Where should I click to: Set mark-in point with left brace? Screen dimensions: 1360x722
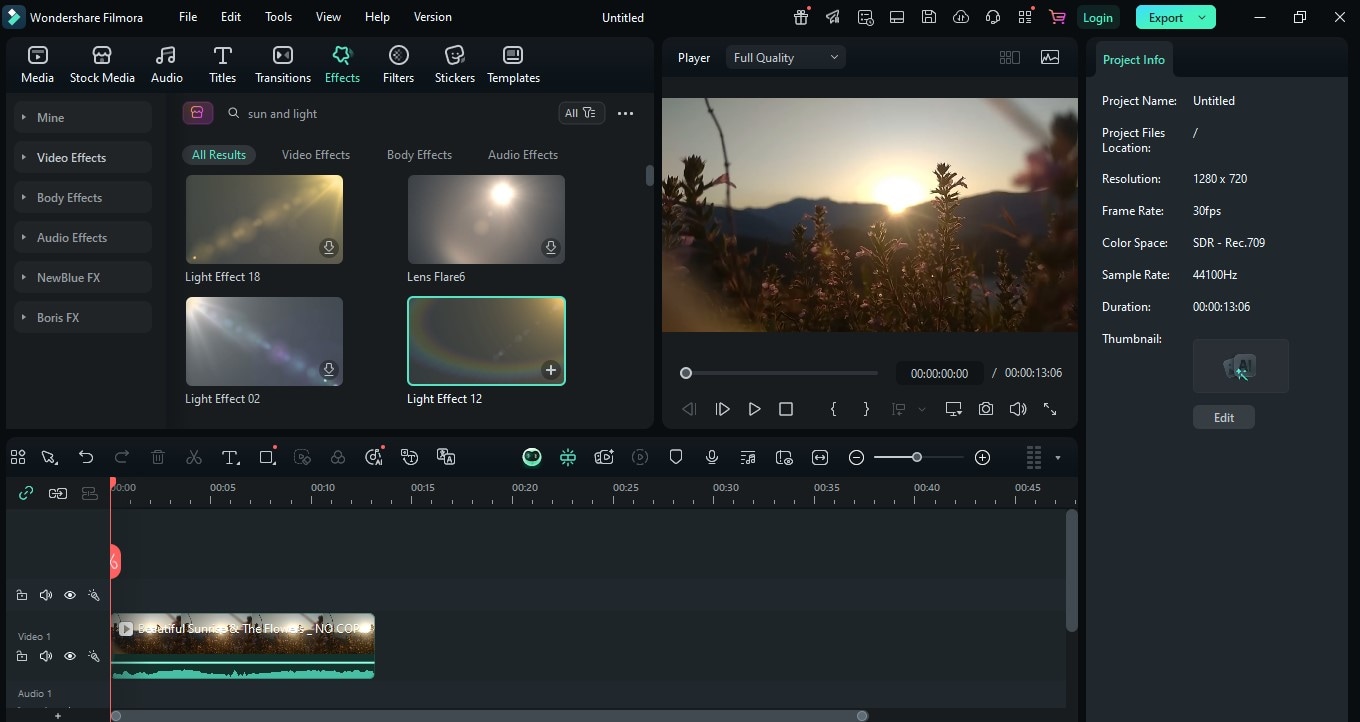(833, 409)
